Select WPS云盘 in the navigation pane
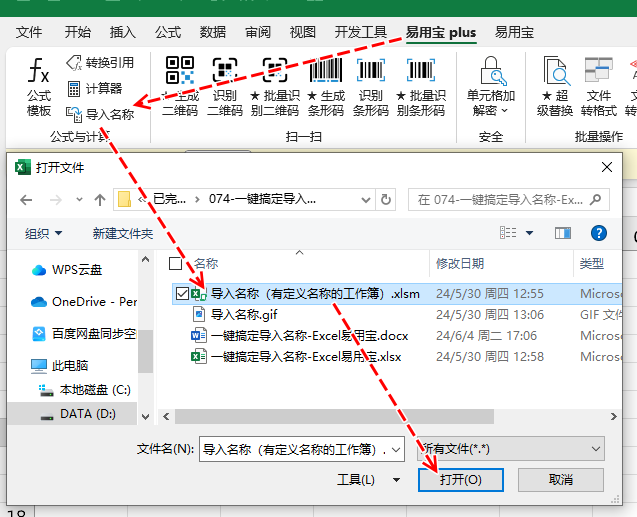The image size is (637, 517). 67,270
